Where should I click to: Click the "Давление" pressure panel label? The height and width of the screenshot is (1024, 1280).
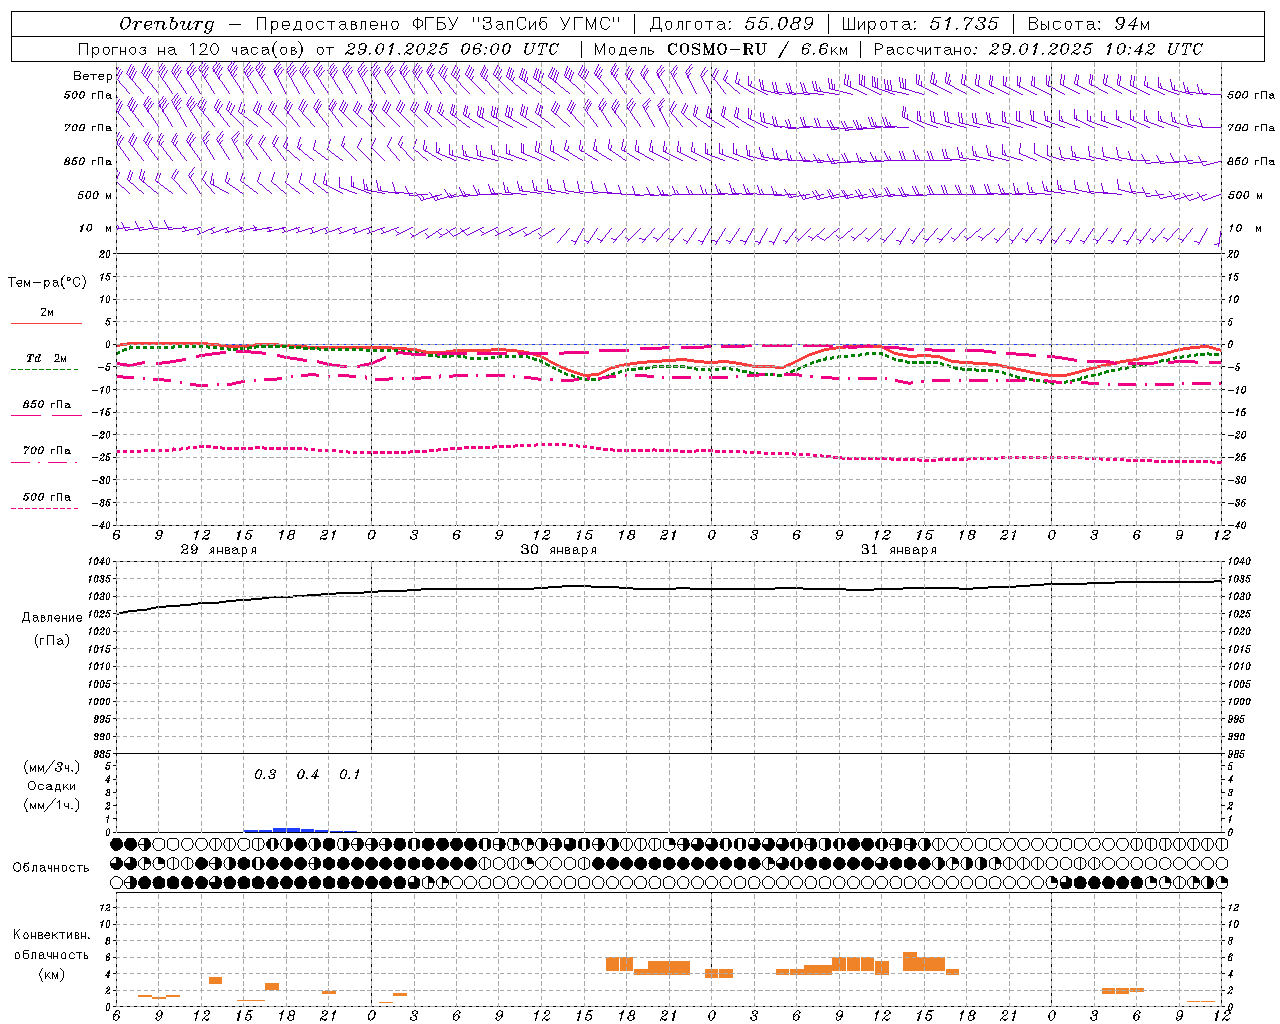point(52,617)
